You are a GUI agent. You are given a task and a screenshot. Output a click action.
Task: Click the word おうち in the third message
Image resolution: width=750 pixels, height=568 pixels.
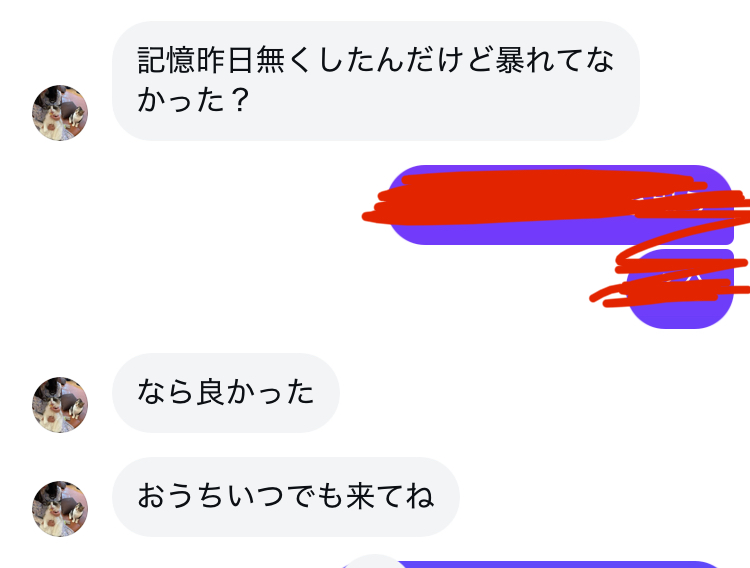point(182,496)
